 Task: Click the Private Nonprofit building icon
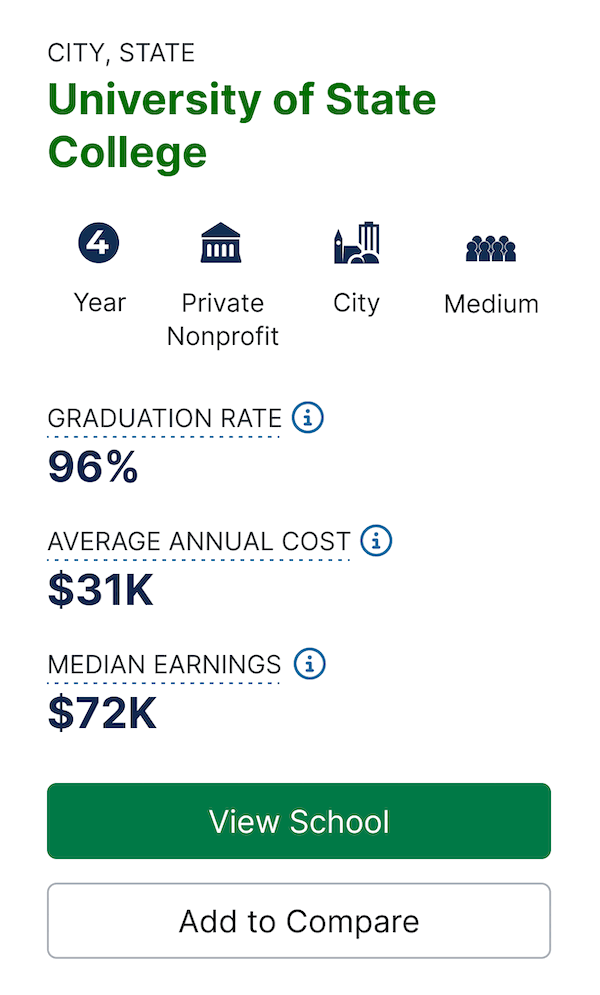pyautogui.click(x=221, y=242)
